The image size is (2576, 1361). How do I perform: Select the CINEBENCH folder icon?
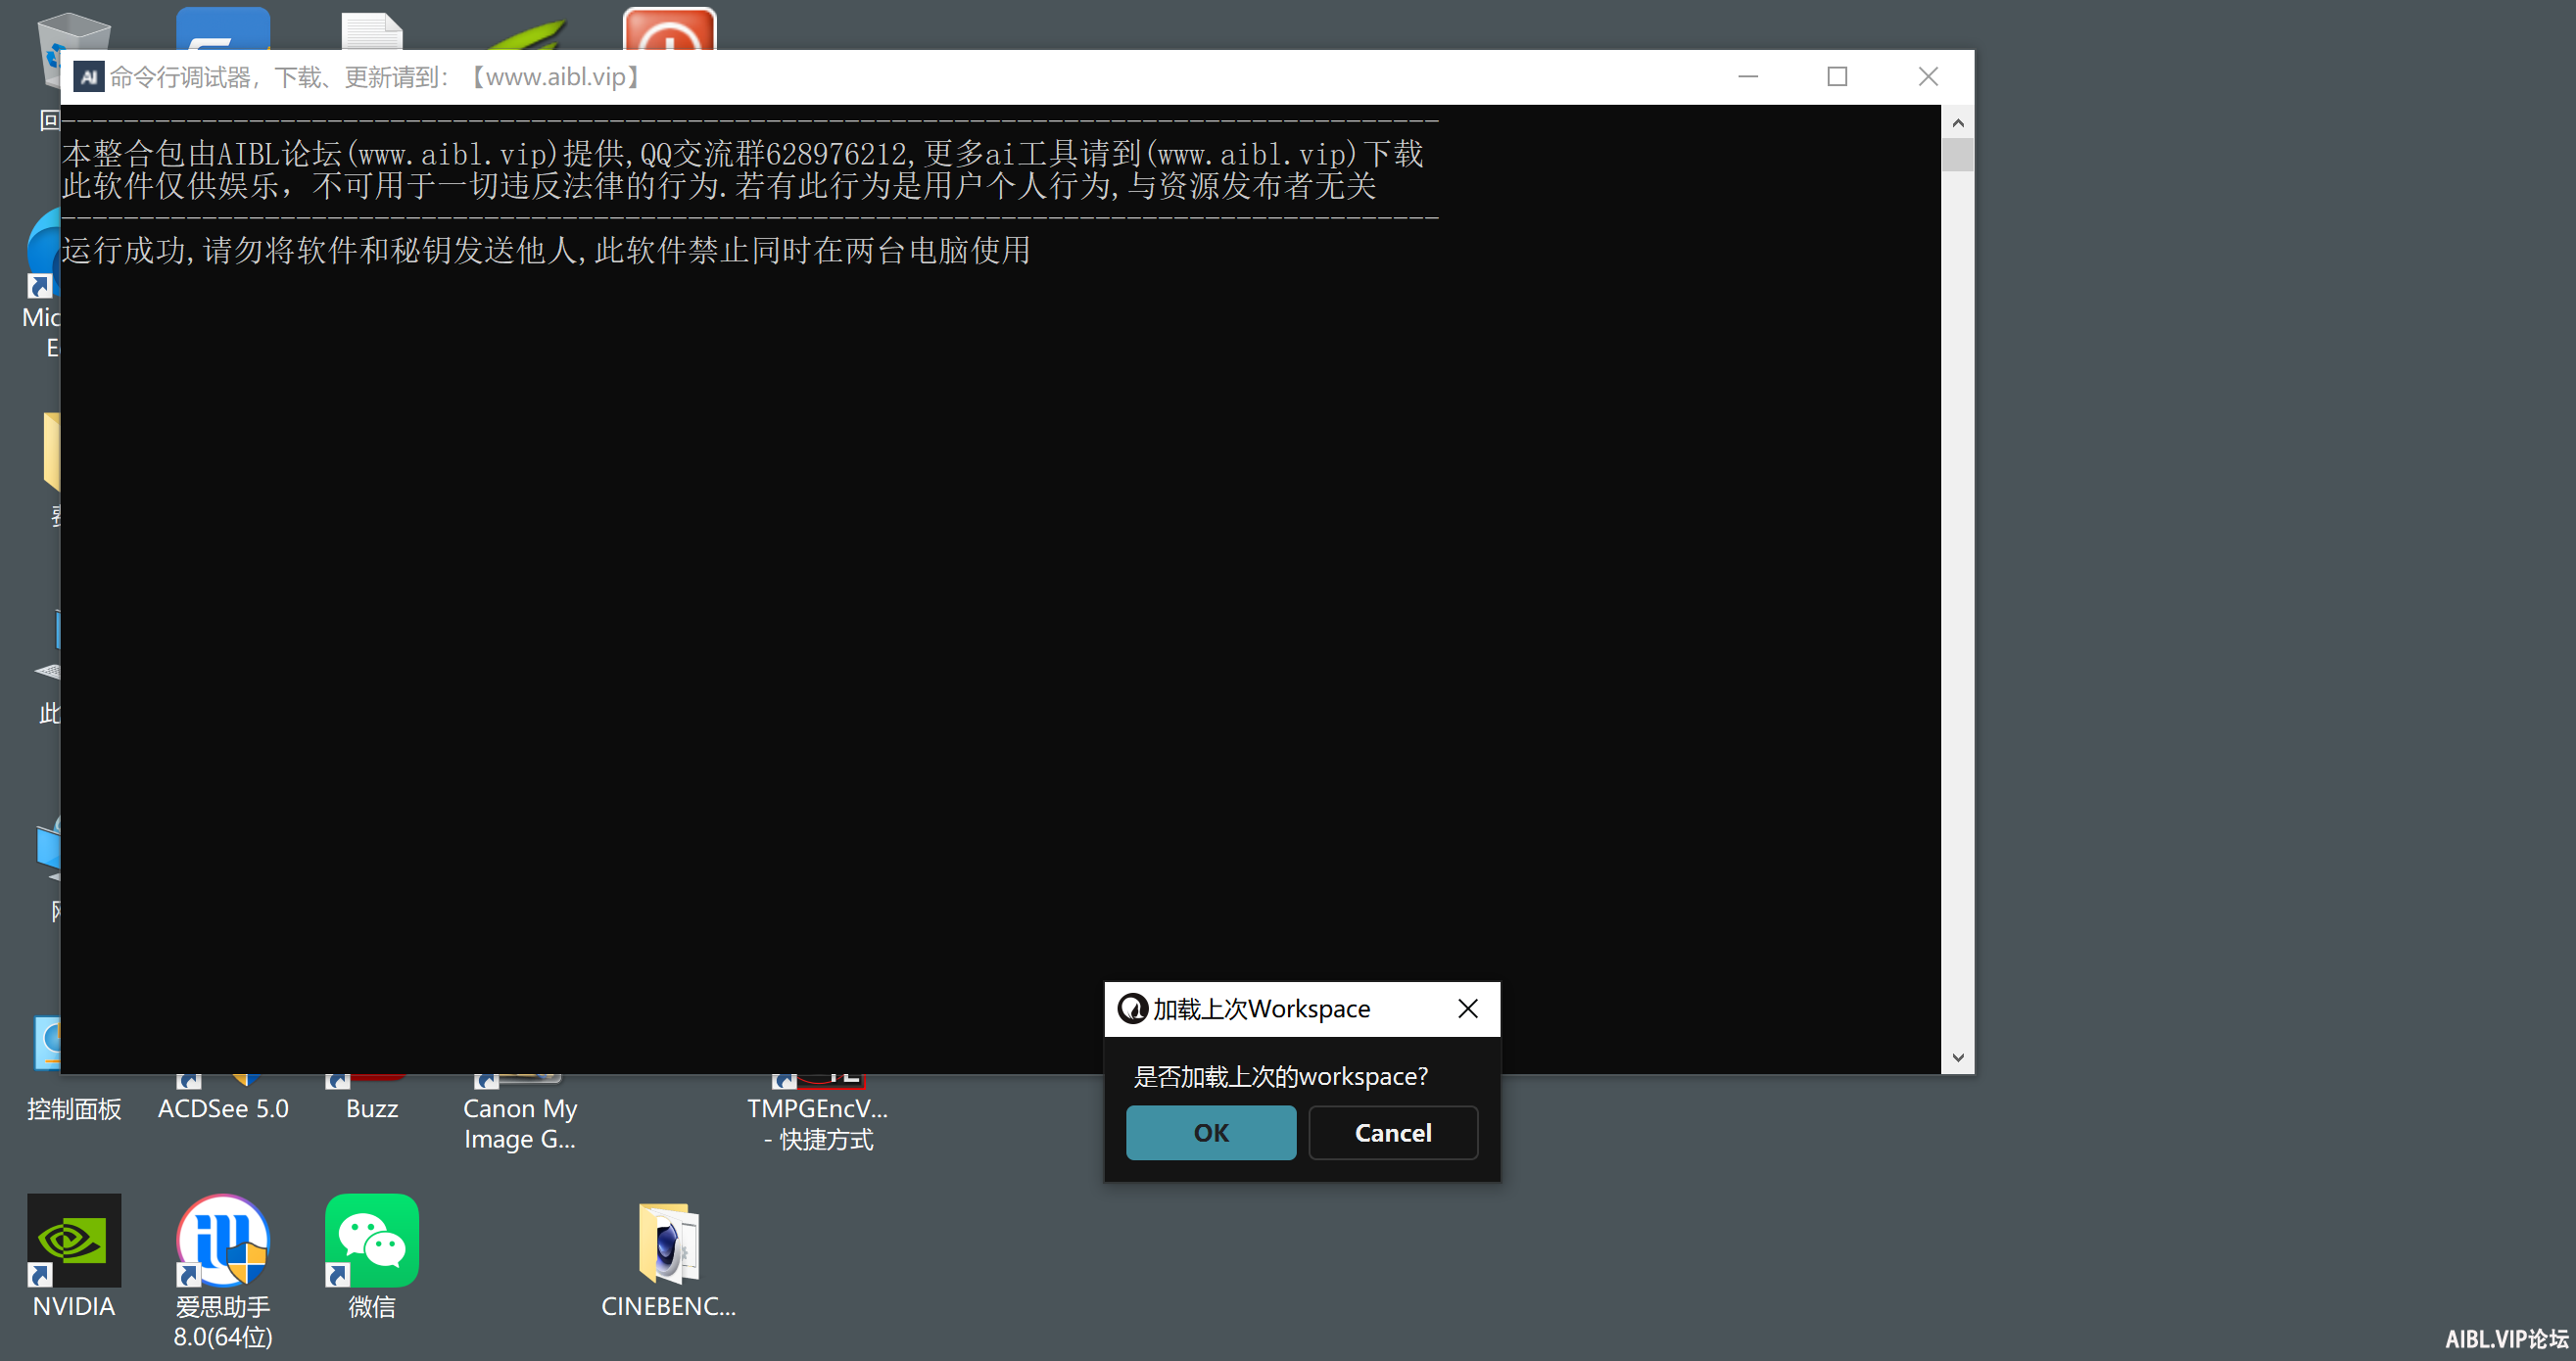668,1260
